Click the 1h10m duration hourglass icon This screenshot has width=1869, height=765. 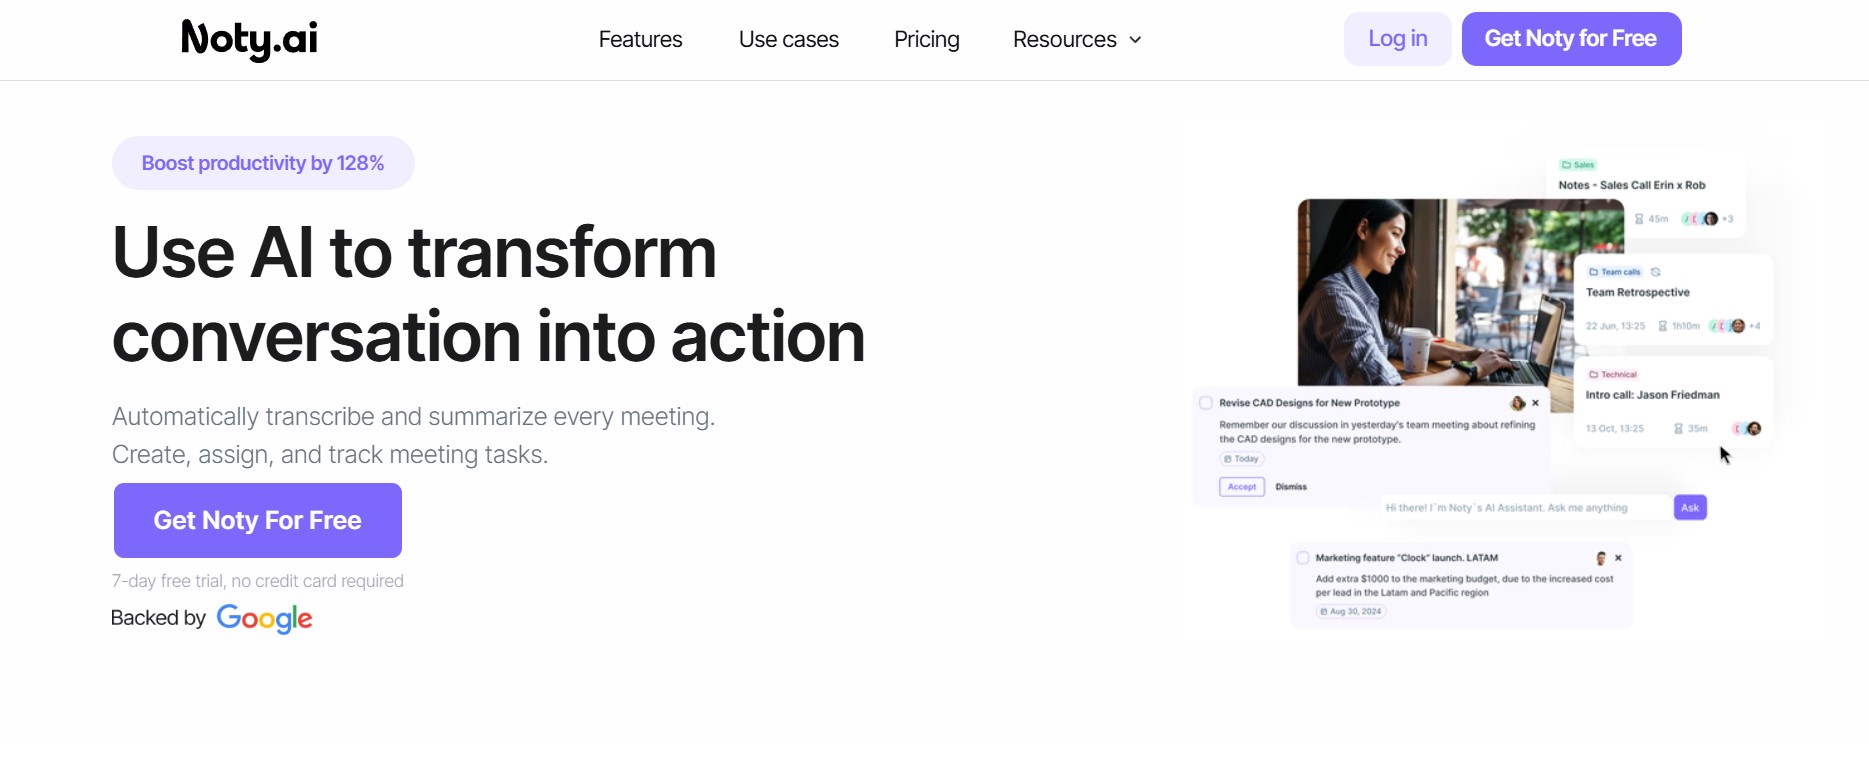point(1663,326)
